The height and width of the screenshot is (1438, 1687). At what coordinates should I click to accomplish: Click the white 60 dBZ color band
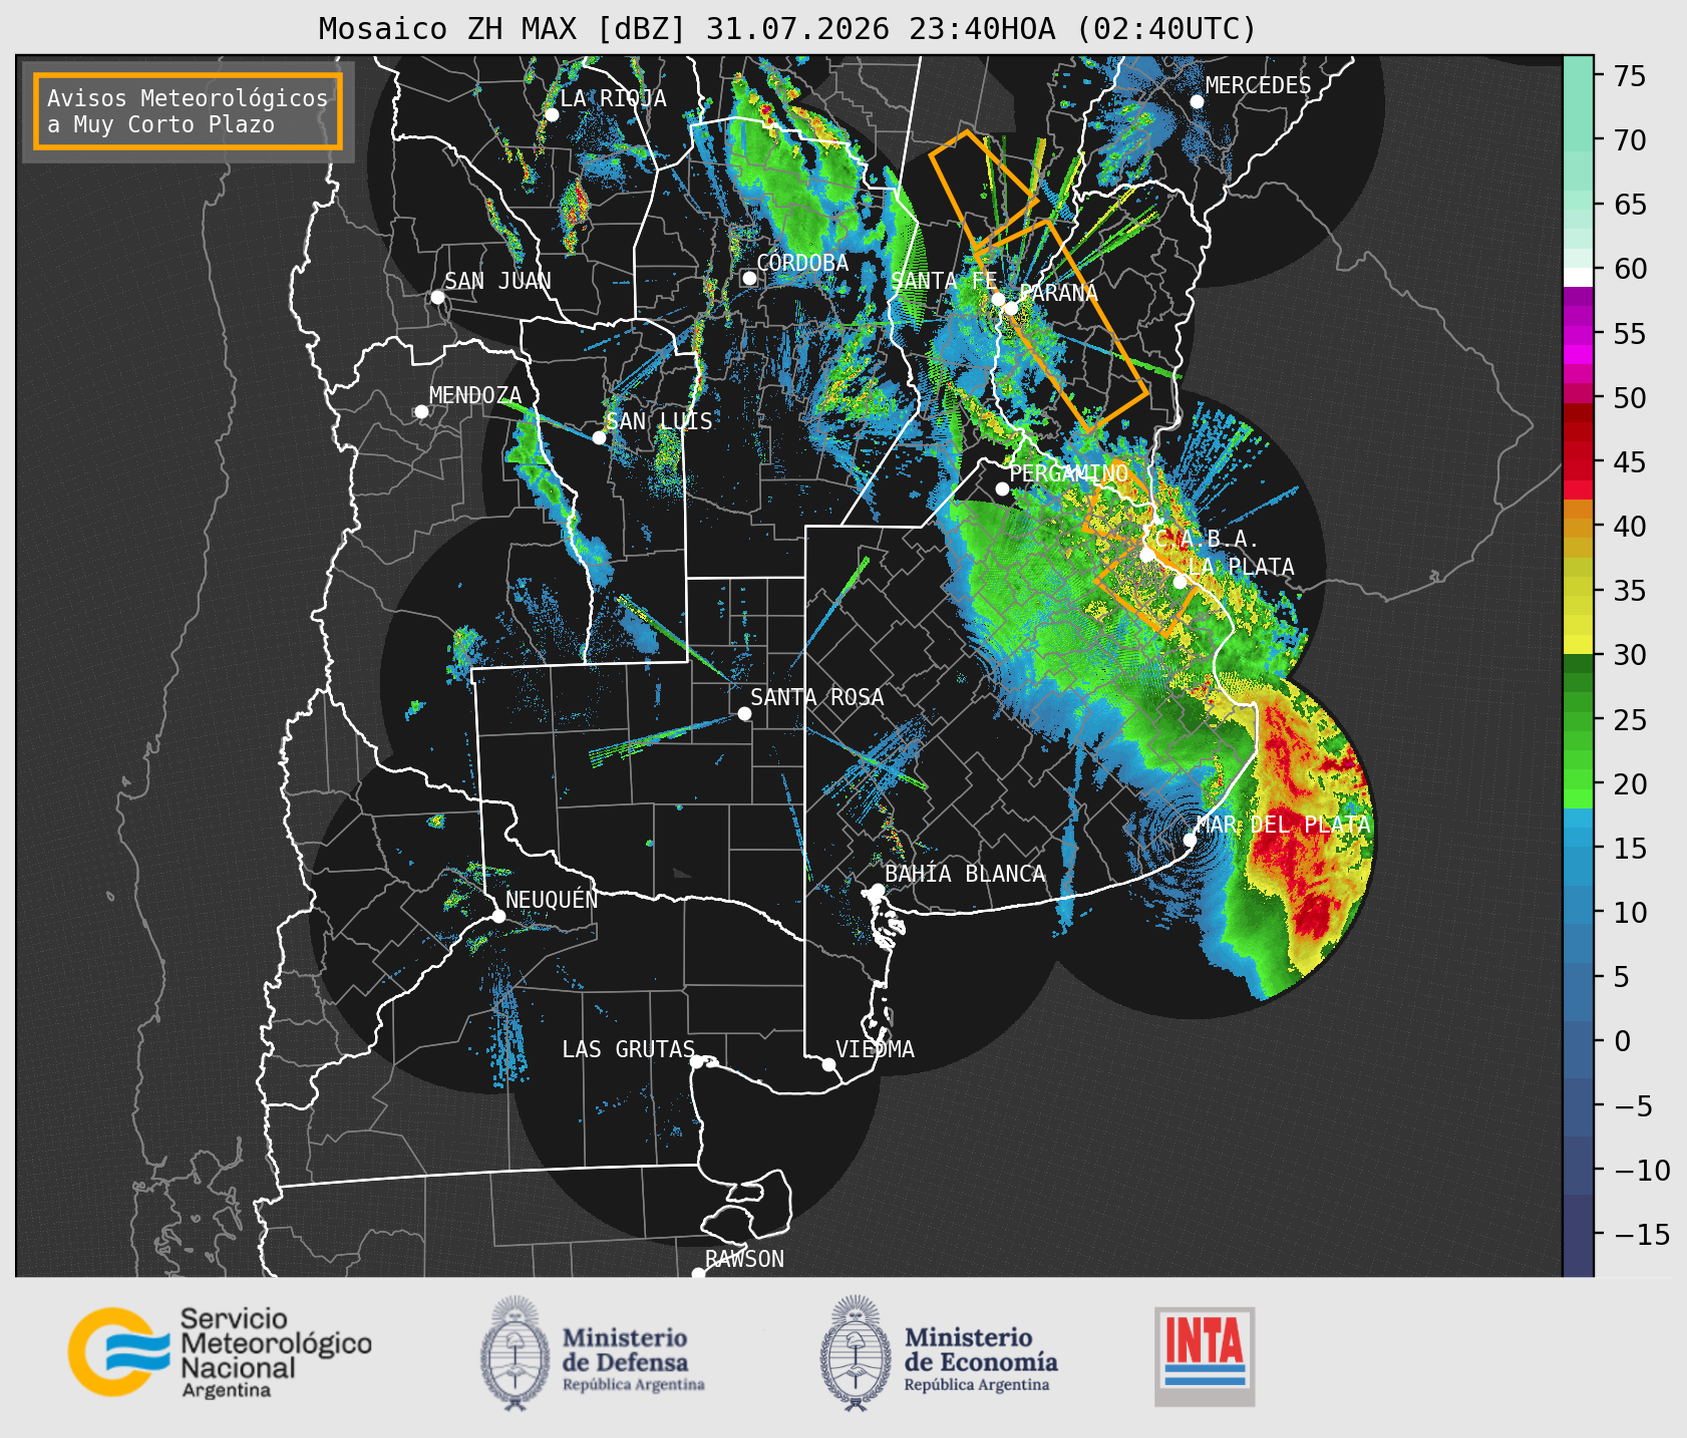tap(1578, 277)
